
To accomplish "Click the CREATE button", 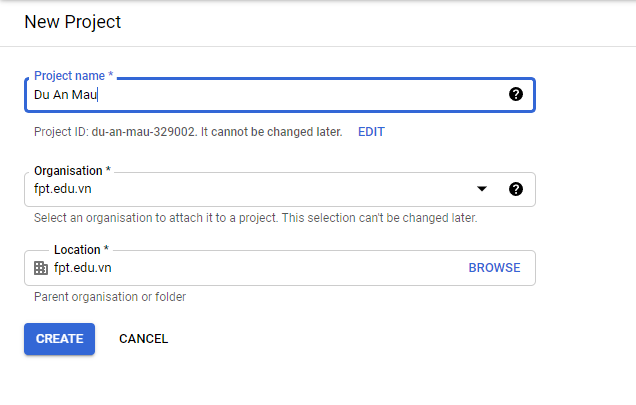I will click(59, 339).
